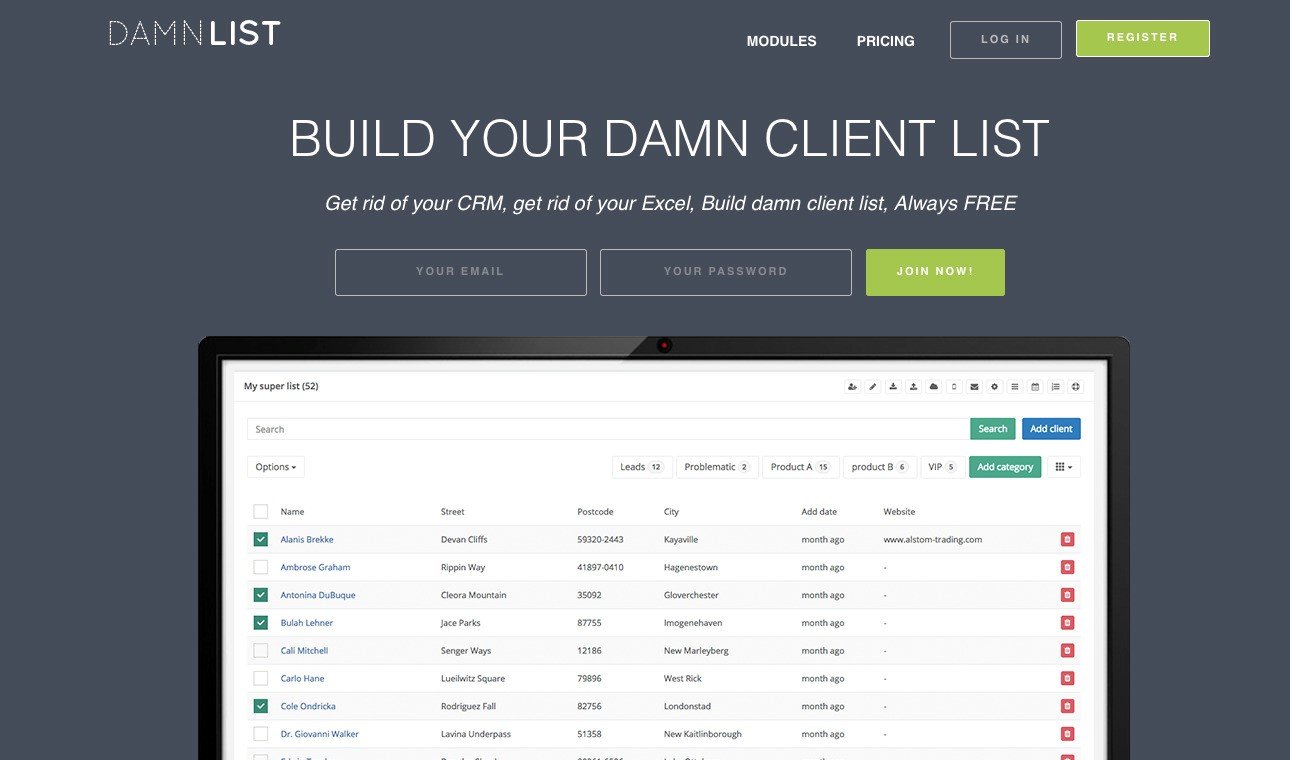Delete the Bulah Lehner row with its trash icon
Image resolution: width=1290 pixels, height=760 pixels.
(x=1067, y=623)
